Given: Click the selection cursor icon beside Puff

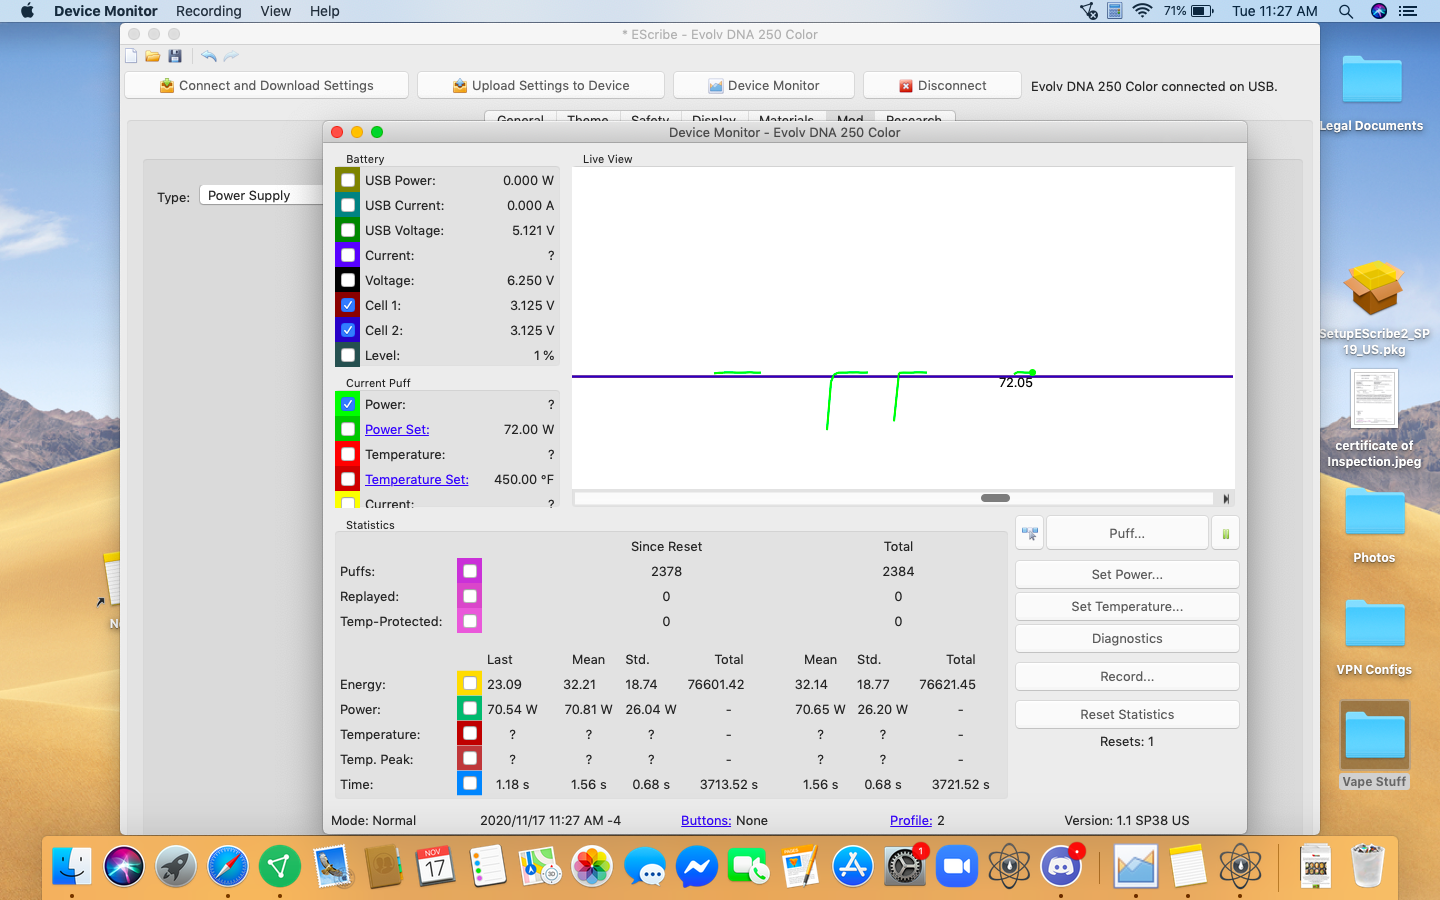Looking at the screenshot, I should [1030, 534].
